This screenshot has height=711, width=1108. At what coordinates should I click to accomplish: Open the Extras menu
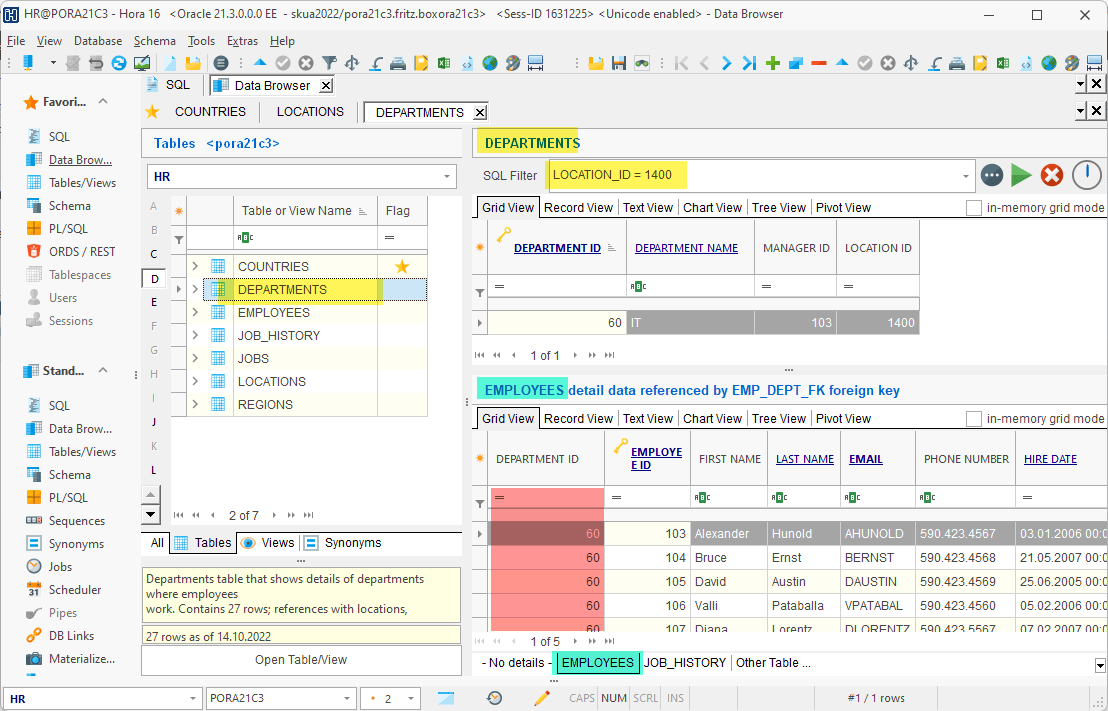coord(242,41)
